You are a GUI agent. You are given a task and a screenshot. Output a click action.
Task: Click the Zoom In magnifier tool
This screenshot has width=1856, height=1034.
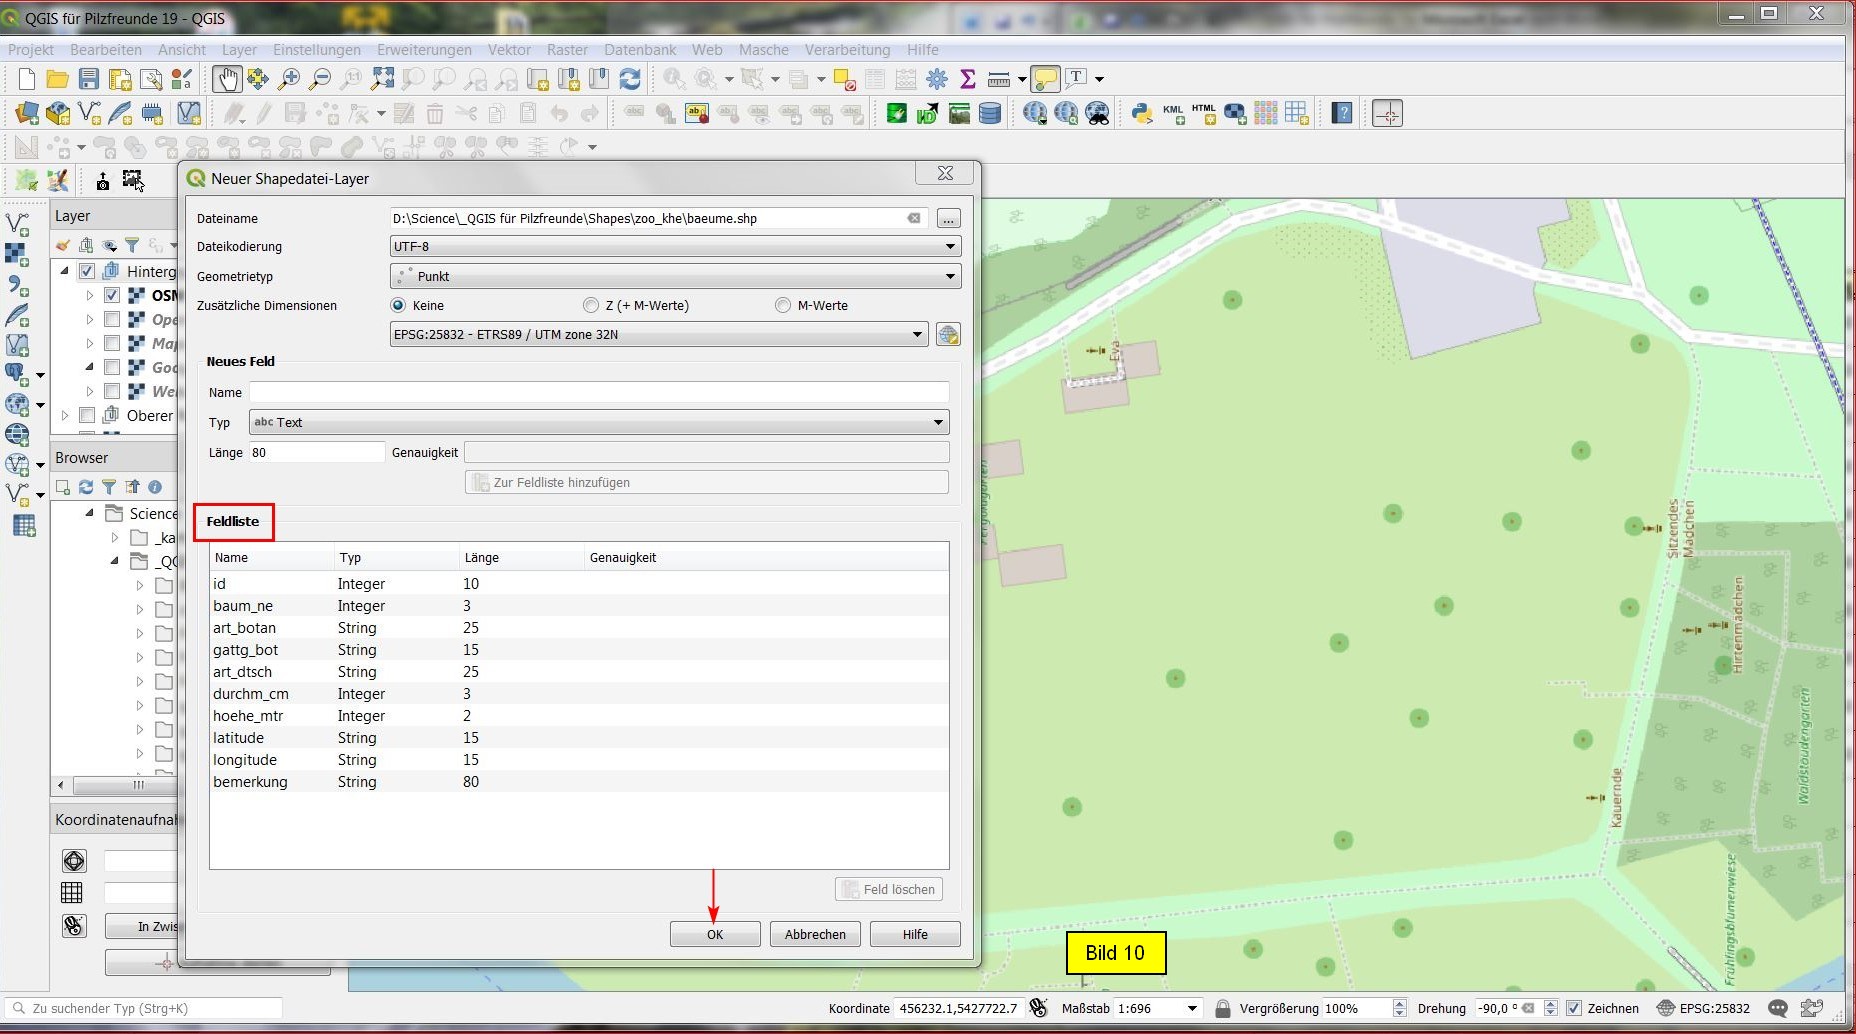289,79
